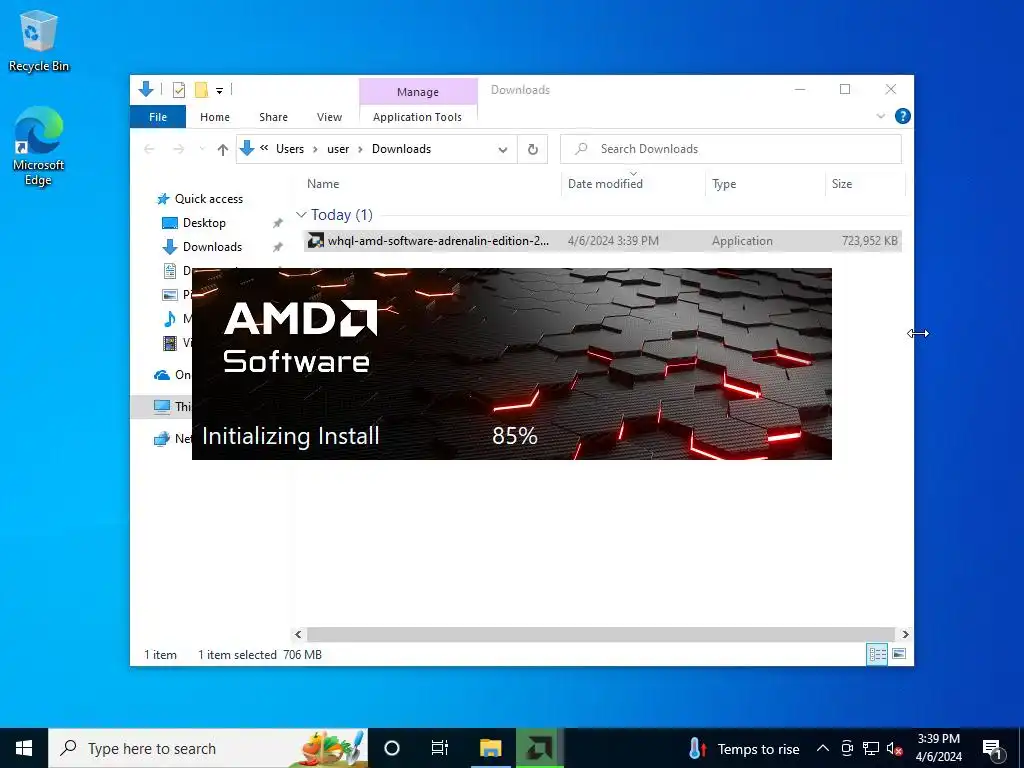
Task: Click File Explorer taskbar icon
Action: [490, 748]
